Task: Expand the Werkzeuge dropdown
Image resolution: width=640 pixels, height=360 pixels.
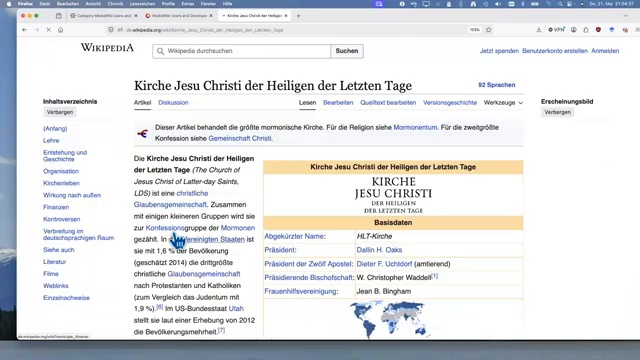Action: pos(503,103)
